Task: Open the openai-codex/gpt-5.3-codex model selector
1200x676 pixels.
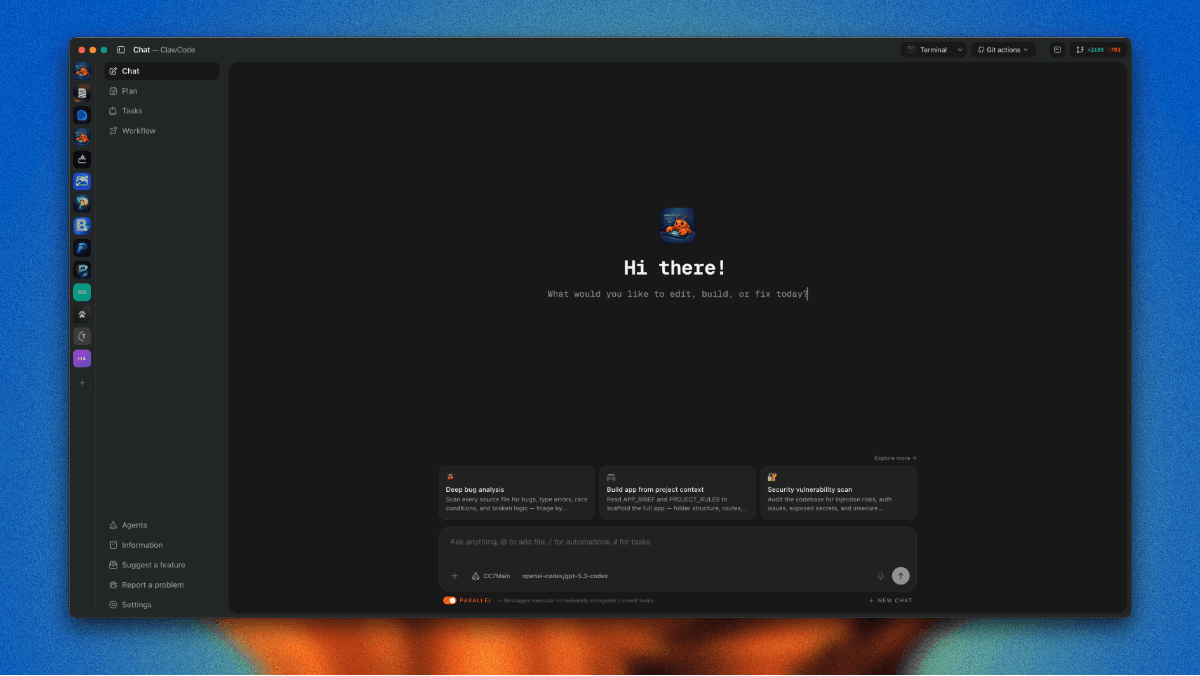Action: point(565,576)
